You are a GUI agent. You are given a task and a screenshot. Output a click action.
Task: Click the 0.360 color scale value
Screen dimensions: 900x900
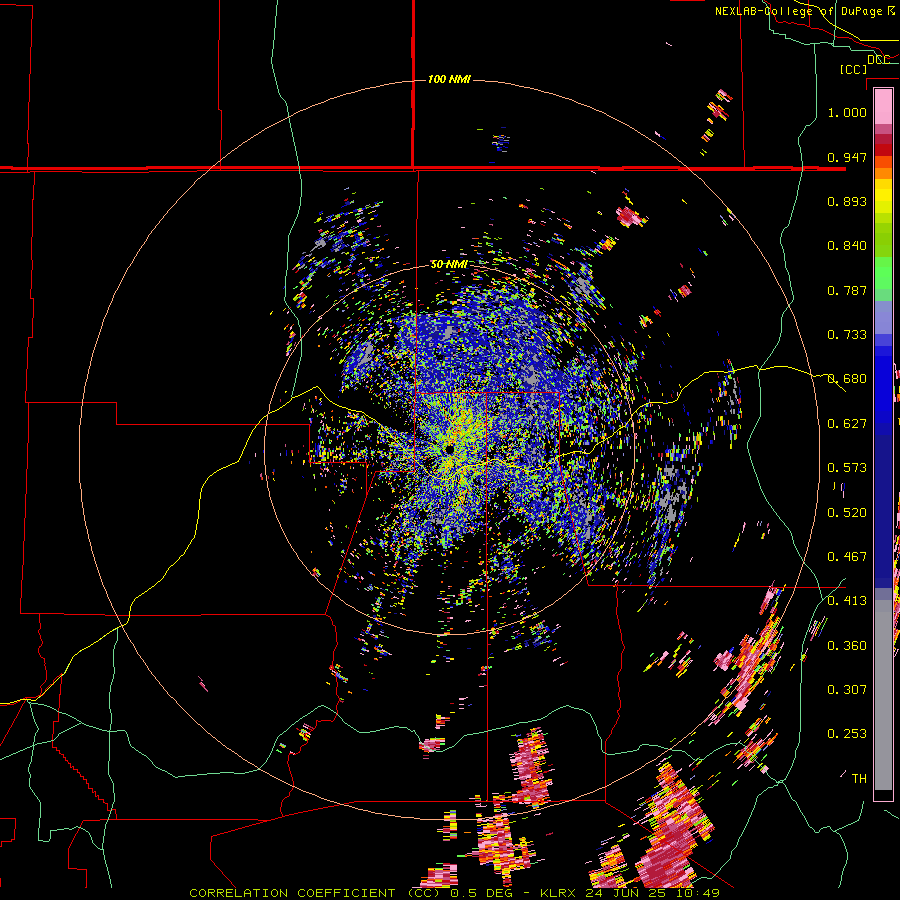(847, 646)
